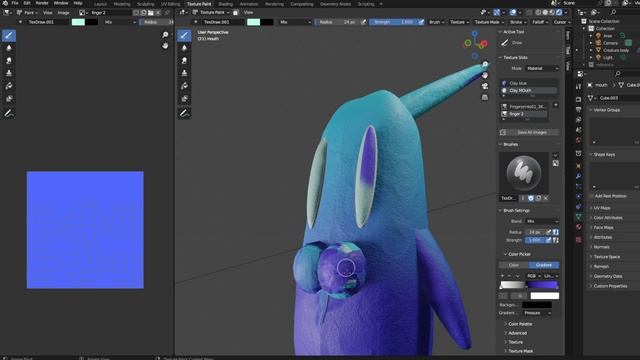Select Annotate tool in image editor toolbar
Screen dimensions: 640x360
tap(9, 113)
